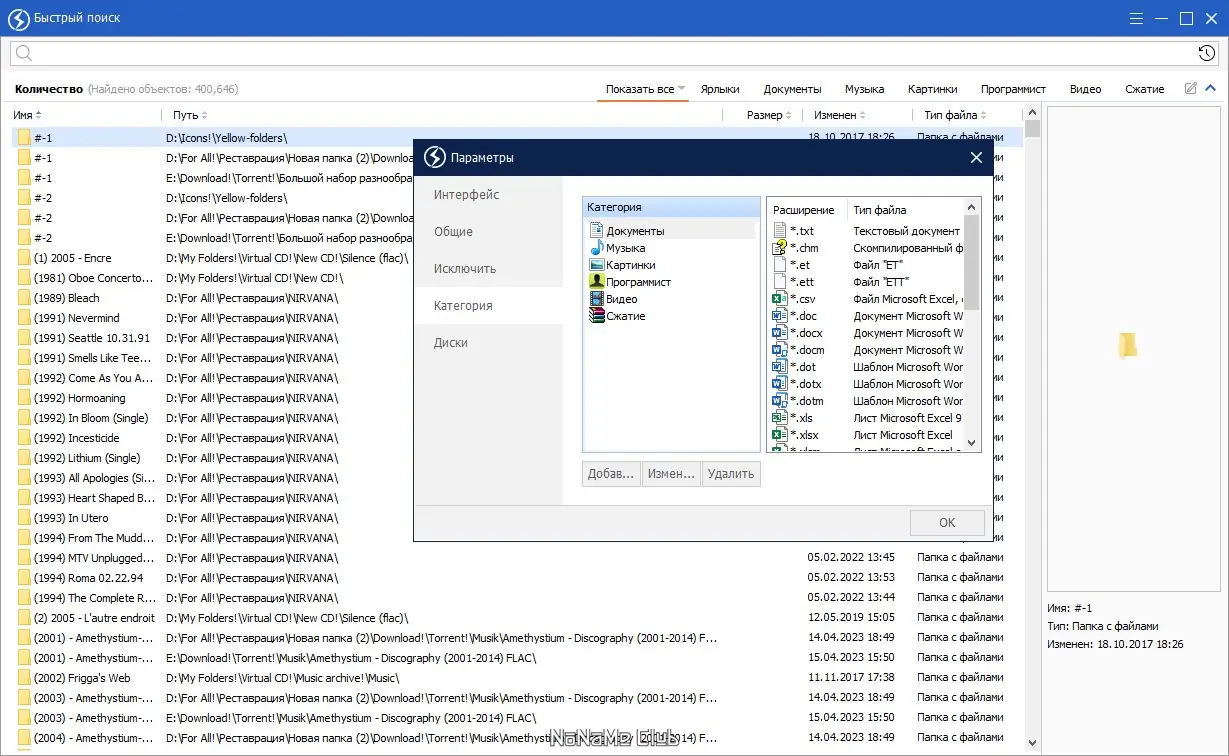Click the *.dotx template icon
1229x756 pixels.
click(780, 384)
